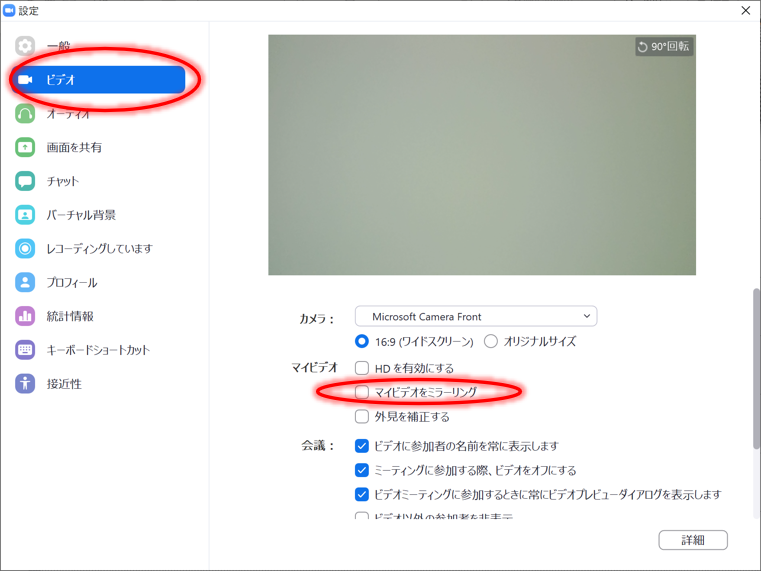761x571 pixels.
Task: Open Audio settings headphone icon
Action: (x=25, y=114)
